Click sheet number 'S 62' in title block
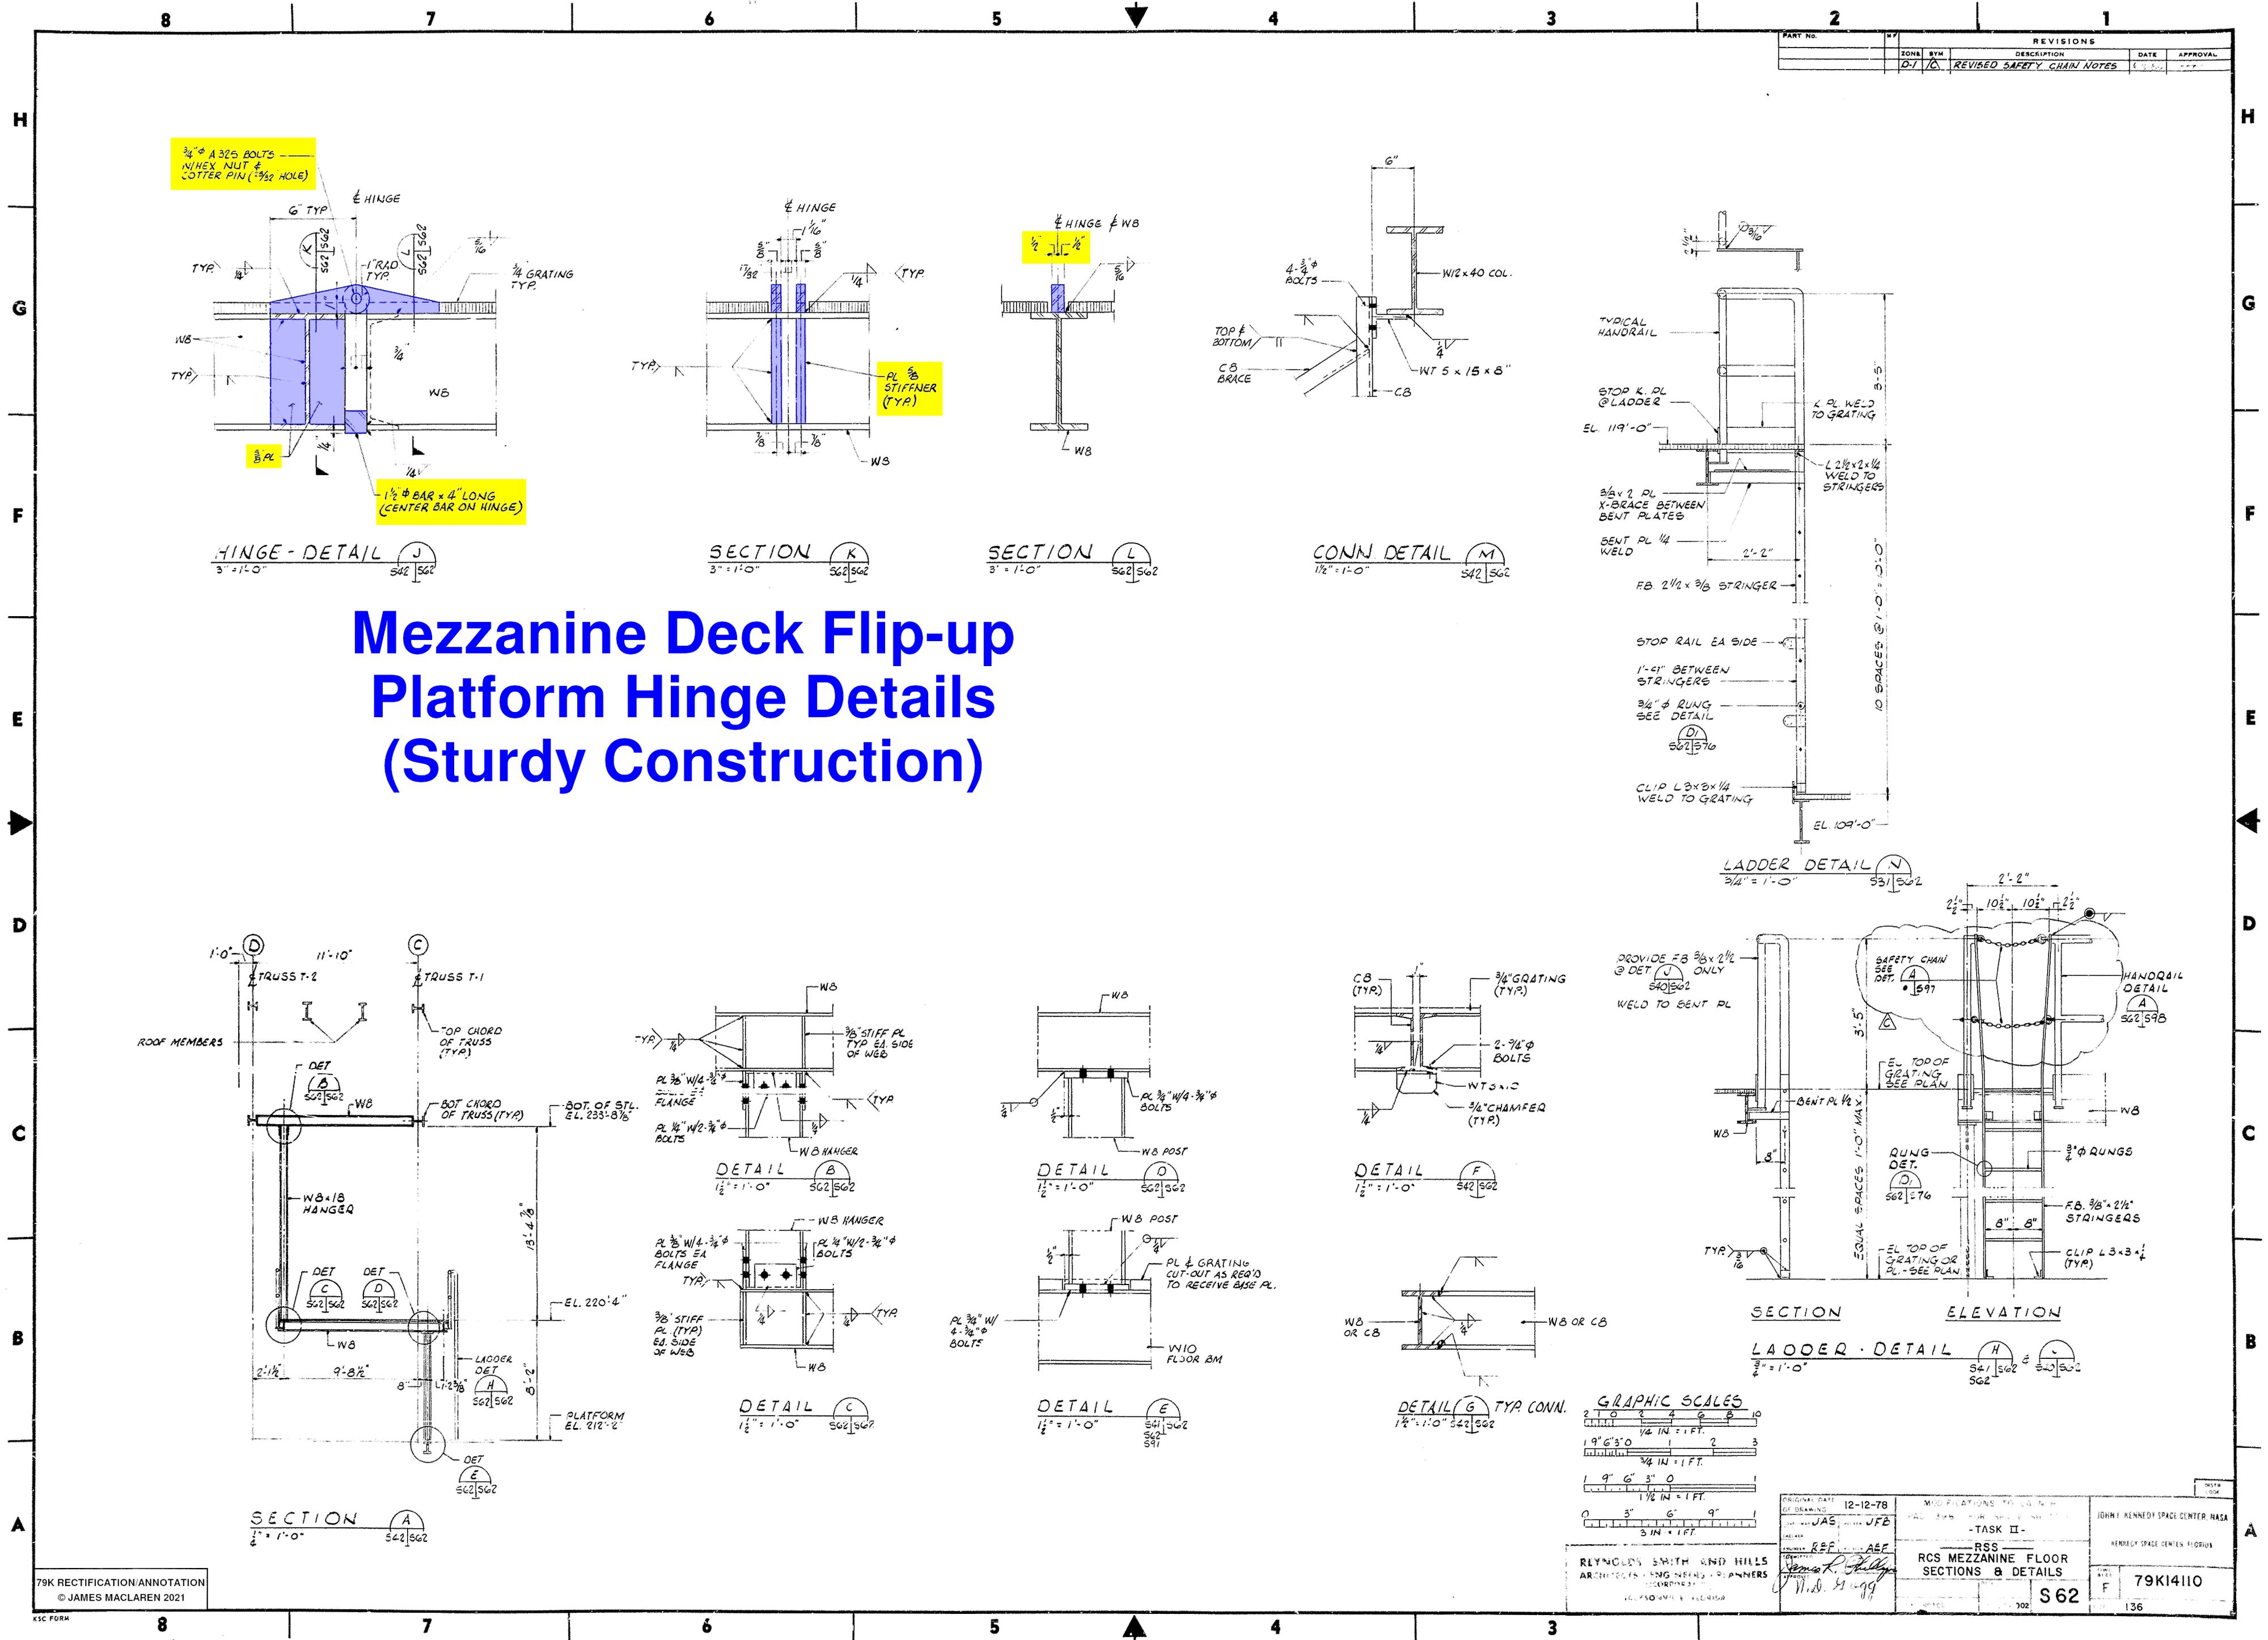Screen dimensions: 2268x1640 pyautogui.click(x=2059, y=1595)
